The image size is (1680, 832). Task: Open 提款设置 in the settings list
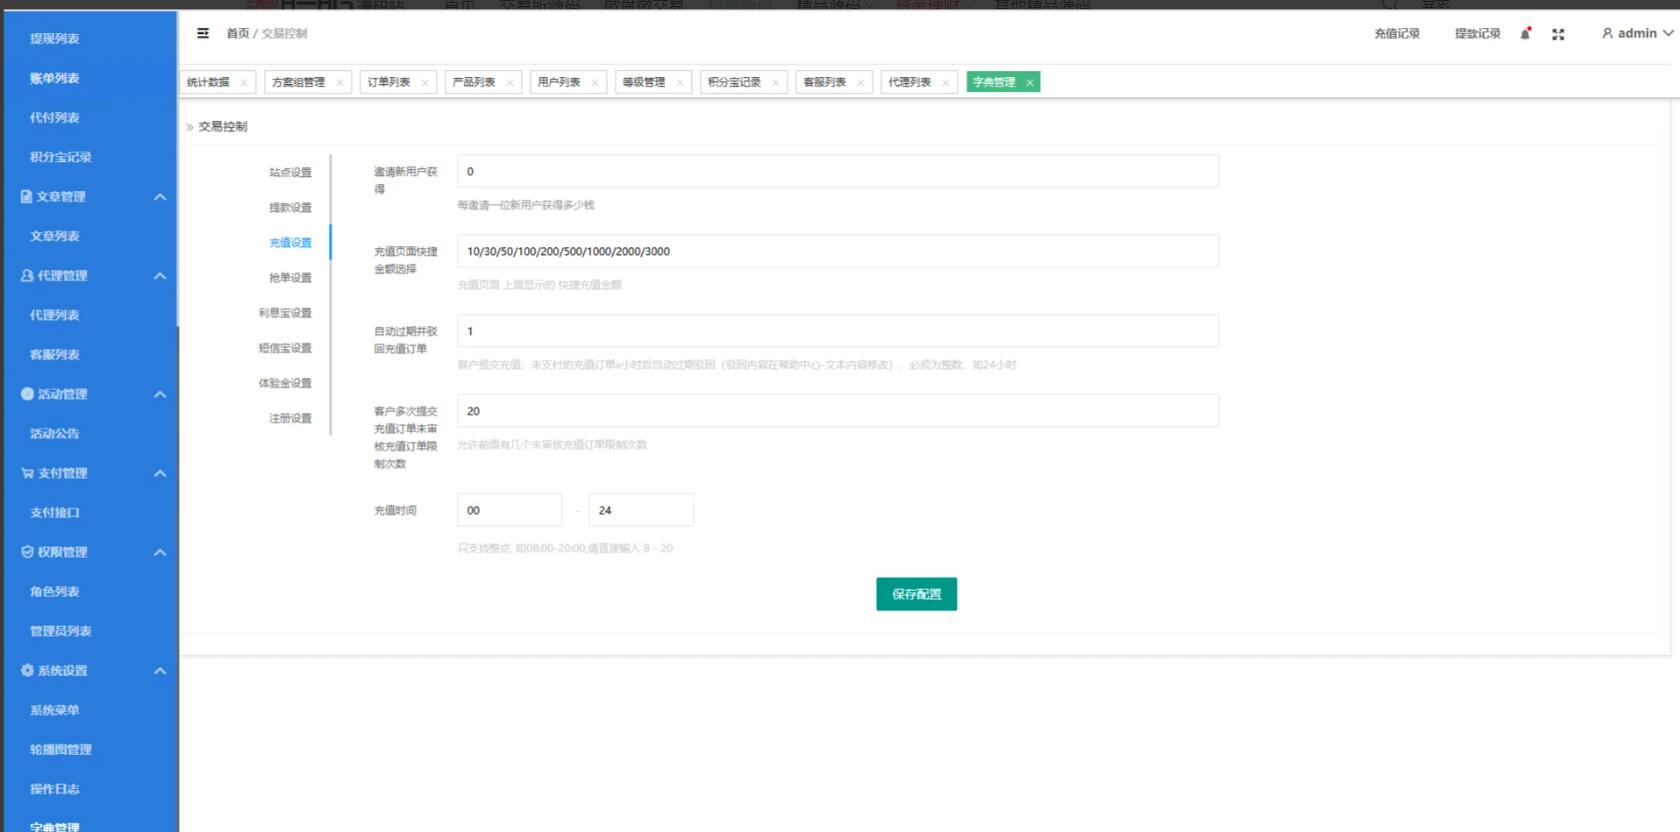tap(290, 208)
